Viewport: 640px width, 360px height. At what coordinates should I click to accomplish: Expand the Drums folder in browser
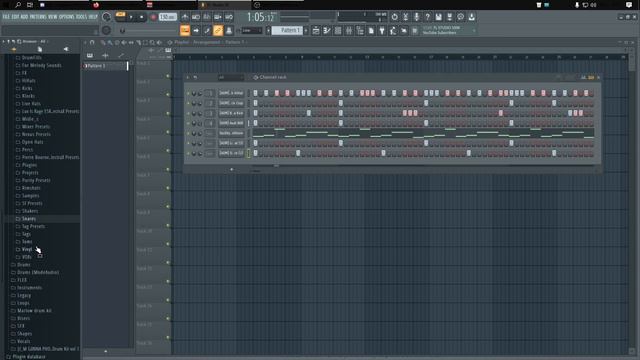pos(23,264)
